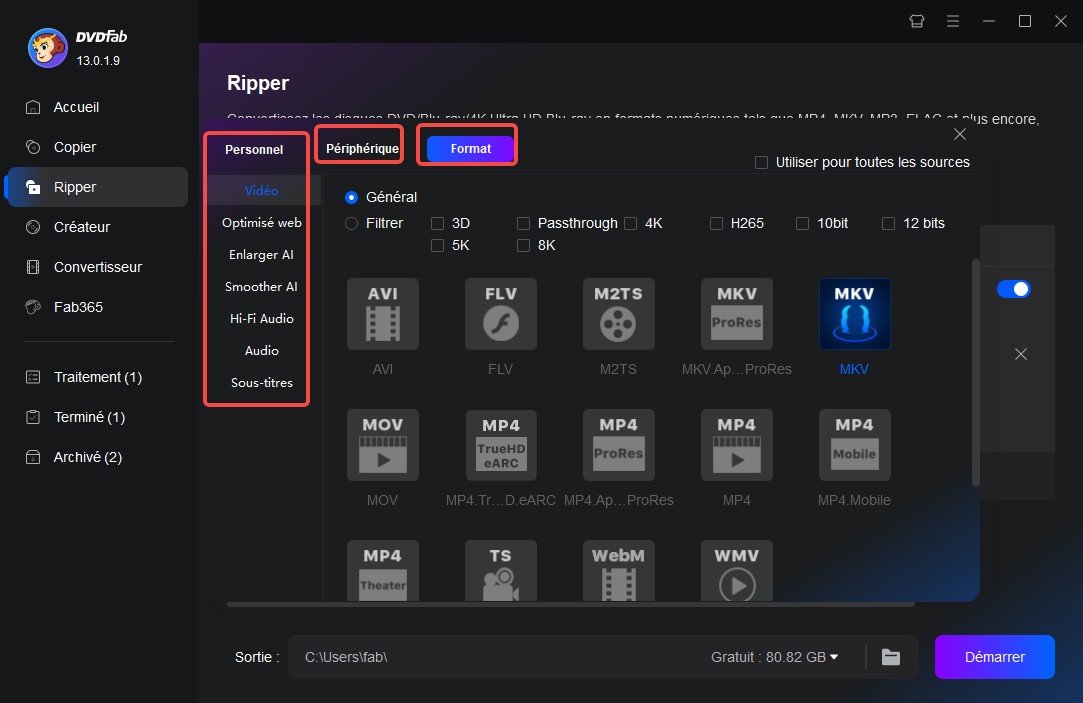Image resolution: width=1083 pixels, height=703 pixels.
Task: Select Hi-Fi Audio category
Action: click(262, 318)
